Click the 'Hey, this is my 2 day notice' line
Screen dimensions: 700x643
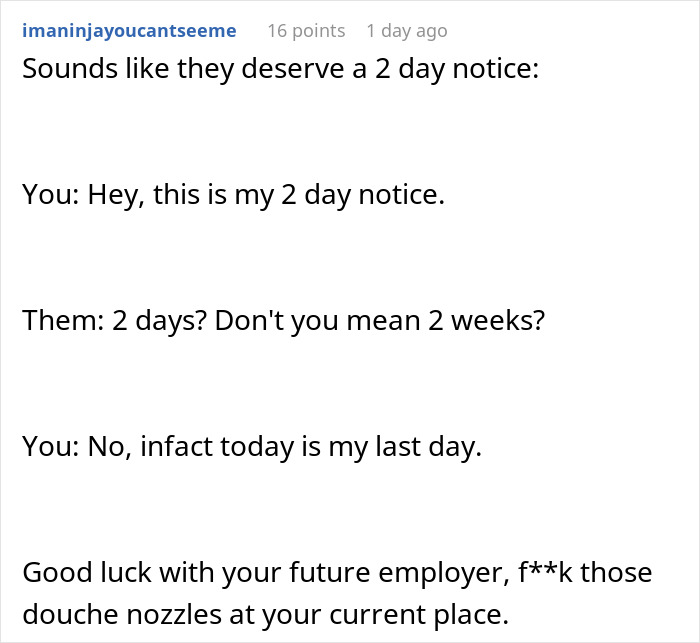coord(233,195)
